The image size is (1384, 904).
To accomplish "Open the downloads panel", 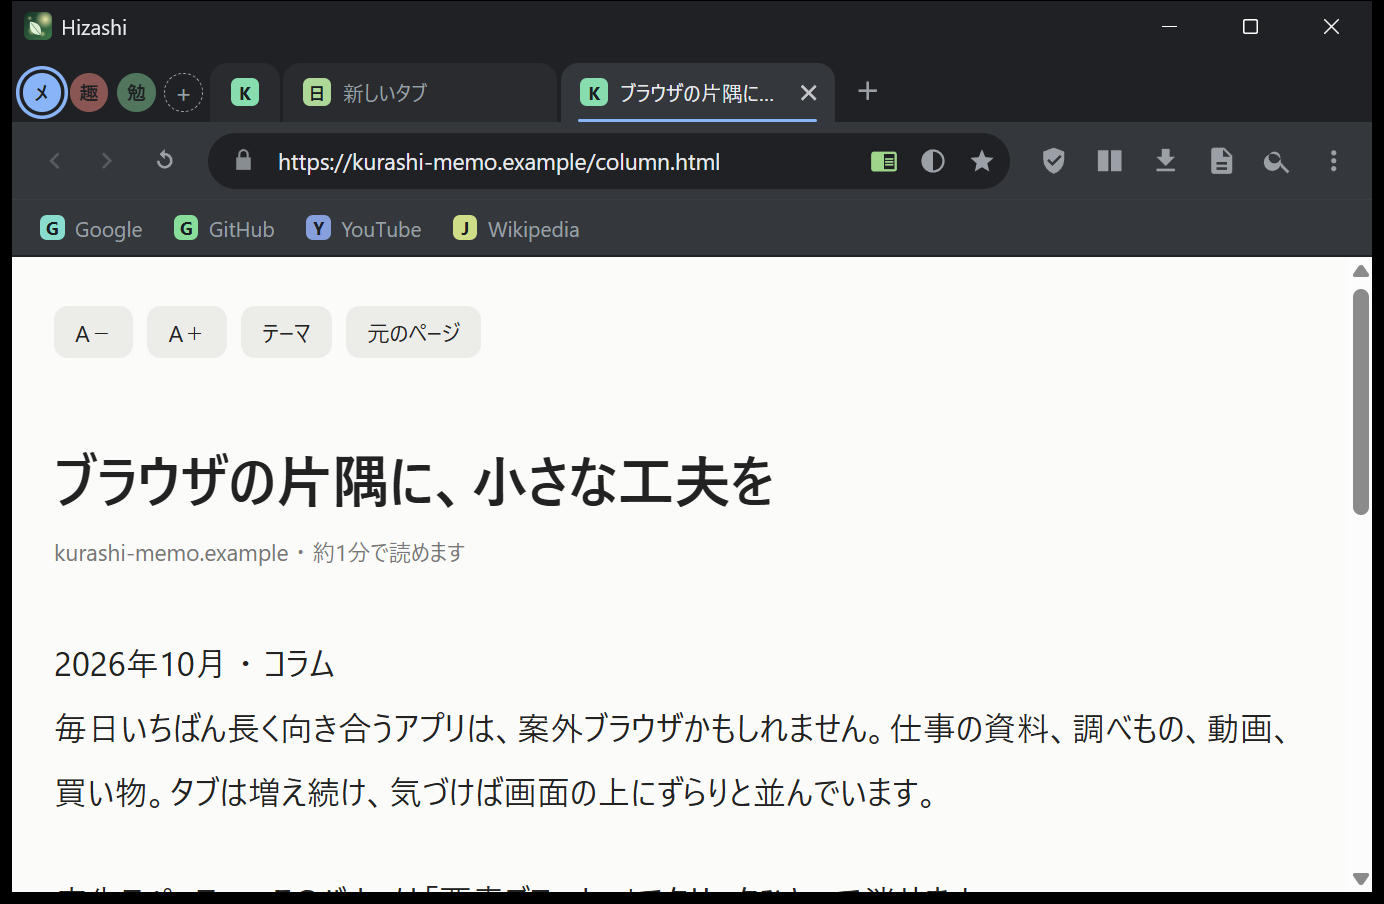I will (x=1166, y=161).
